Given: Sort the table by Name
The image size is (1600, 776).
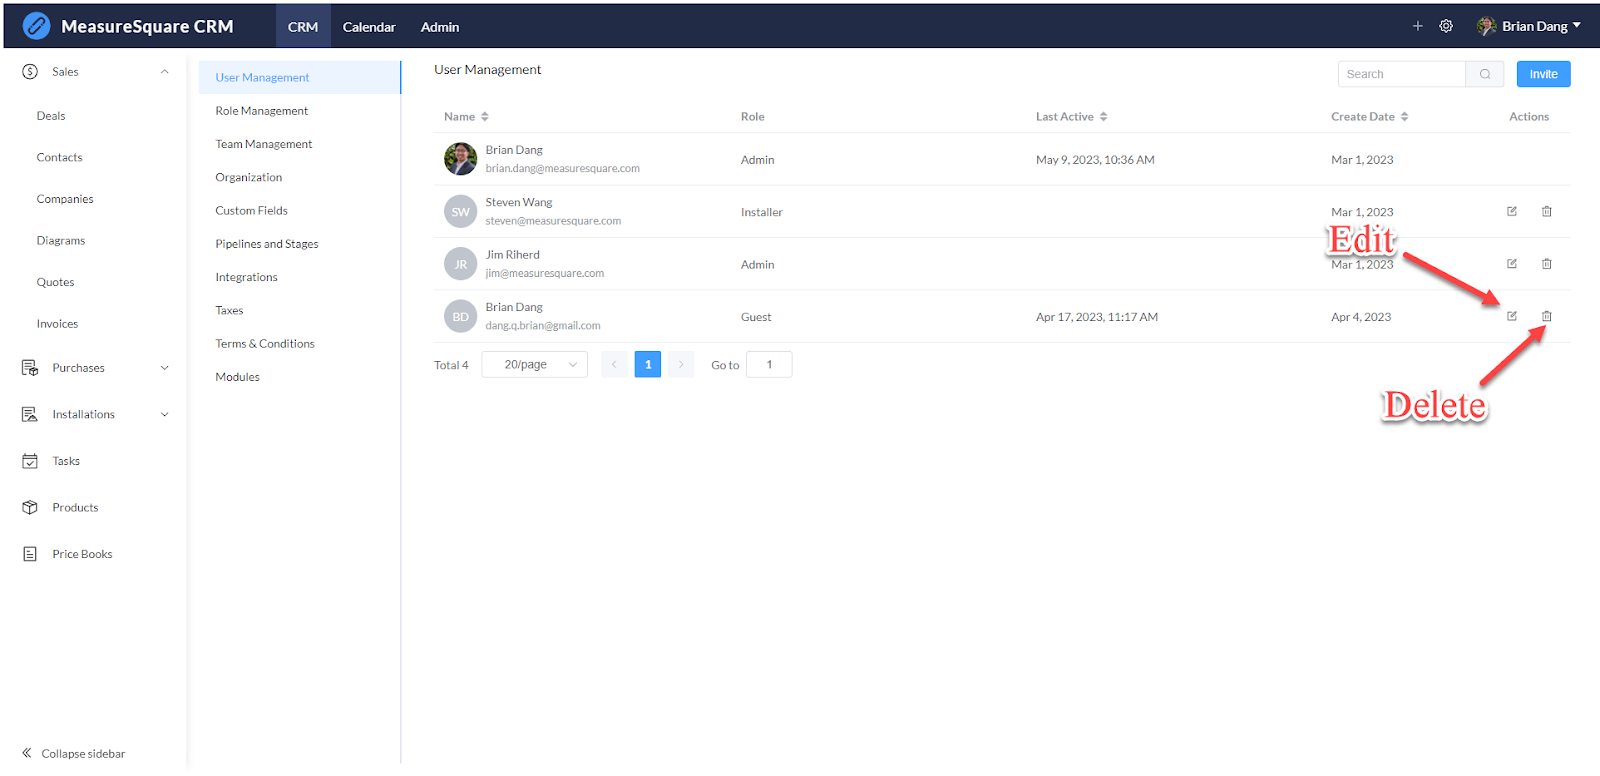Looking at the screenshot, I should point(485,117).
